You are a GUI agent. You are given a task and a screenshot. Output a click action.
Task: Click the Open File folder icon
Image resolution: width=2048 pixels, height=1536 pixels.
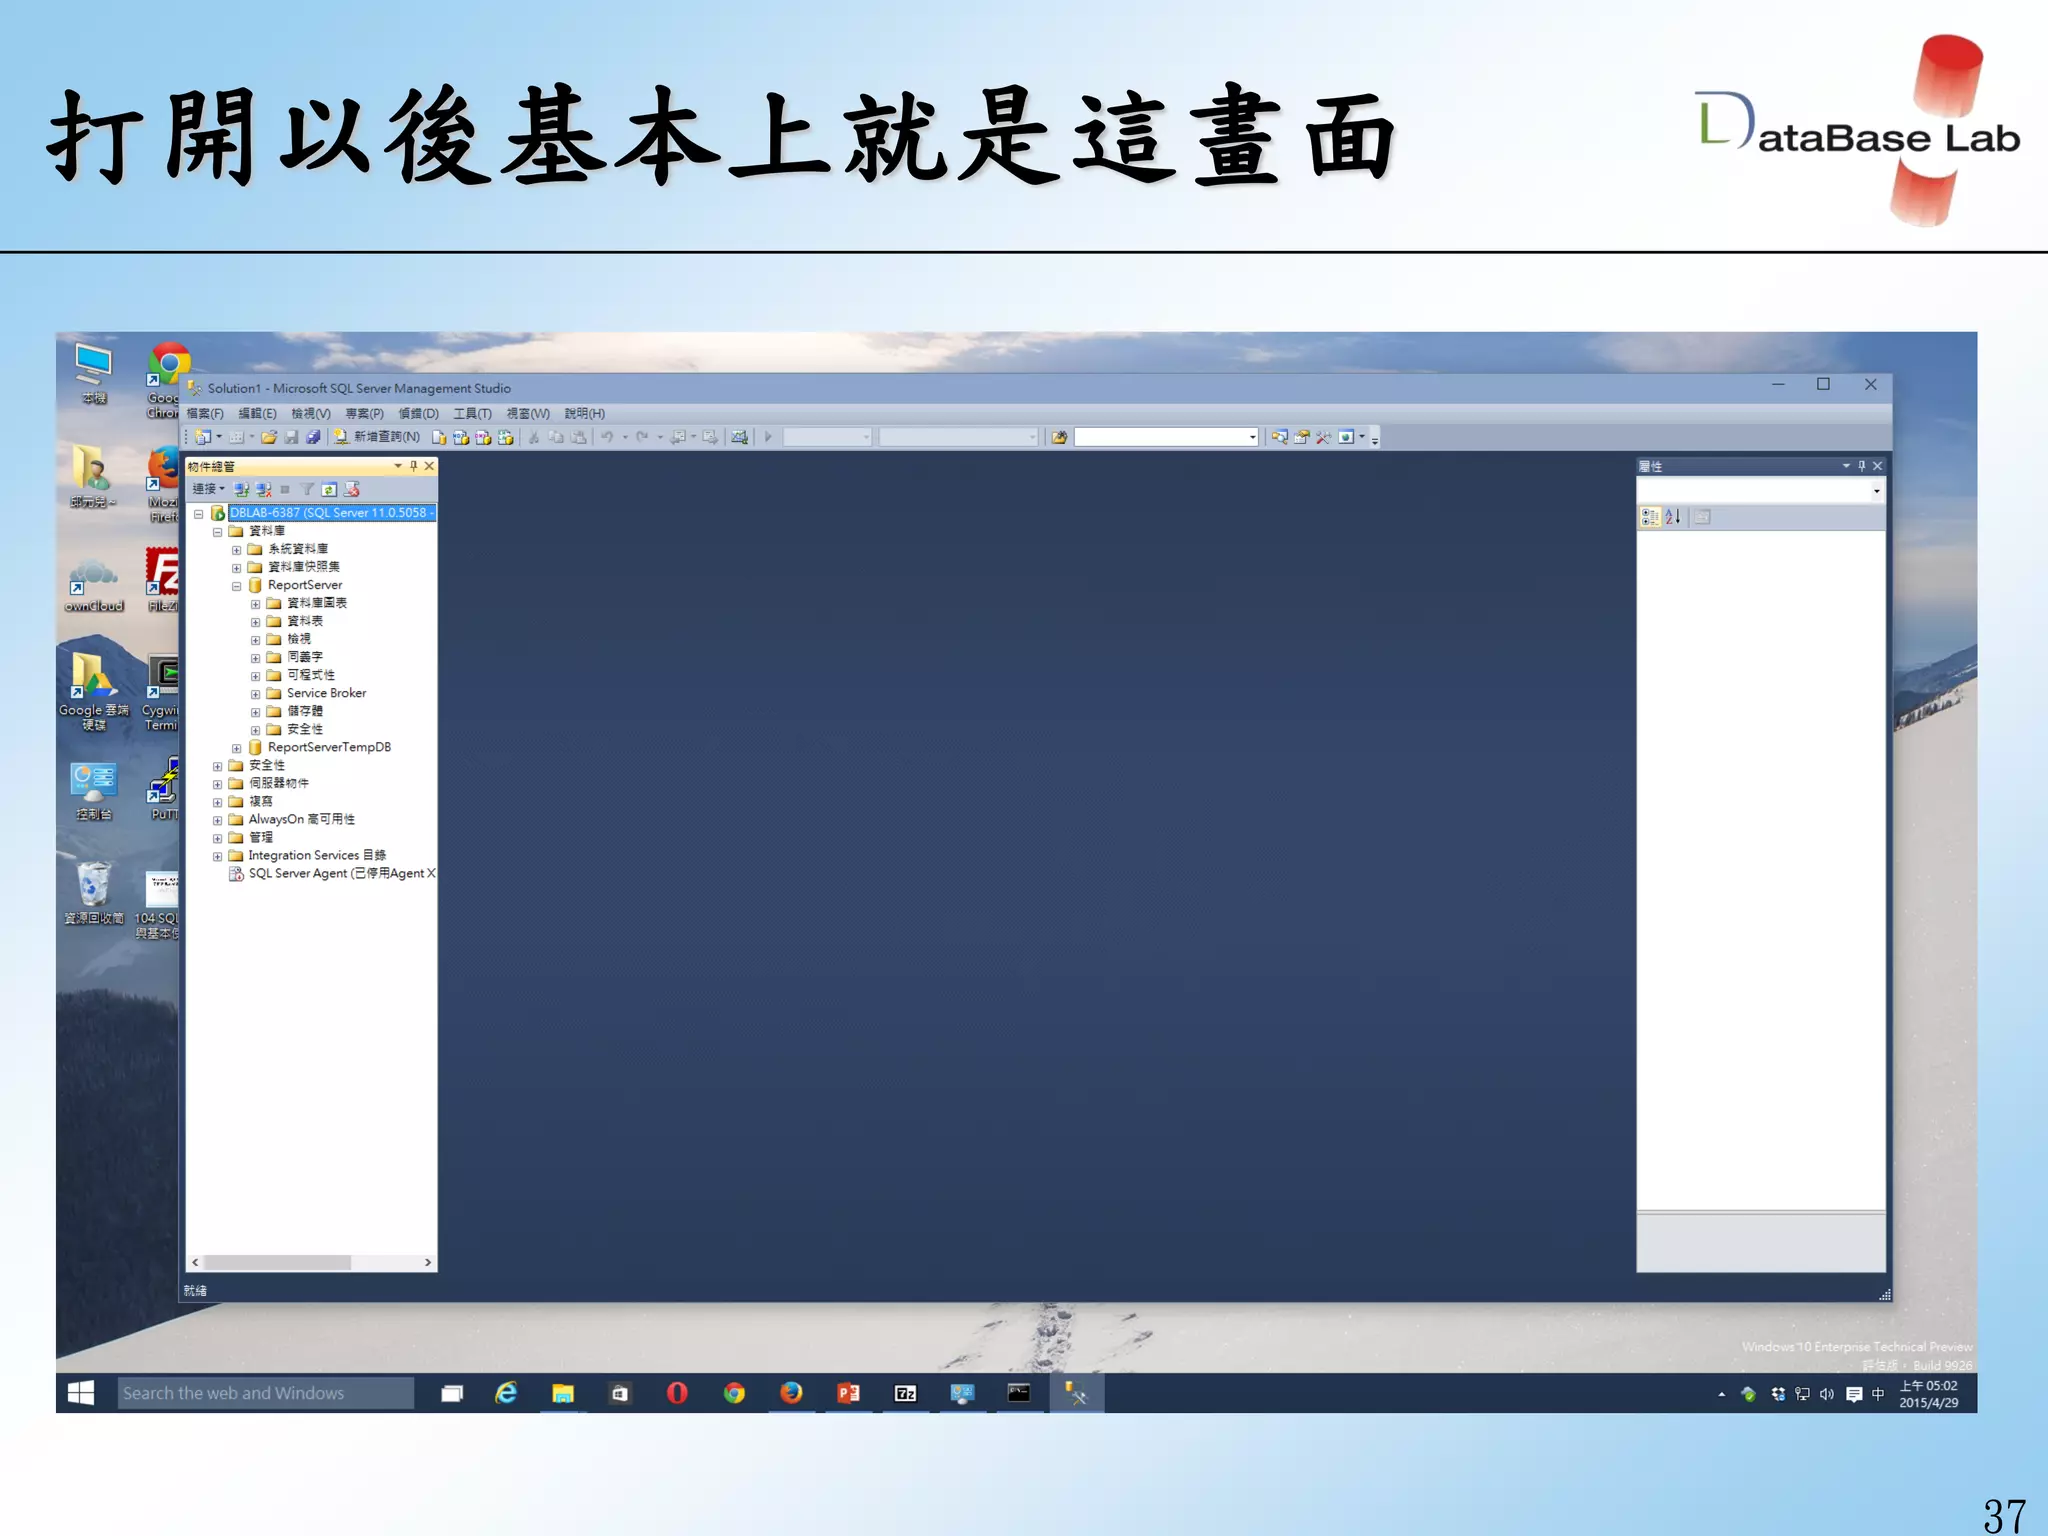[269, 437]
